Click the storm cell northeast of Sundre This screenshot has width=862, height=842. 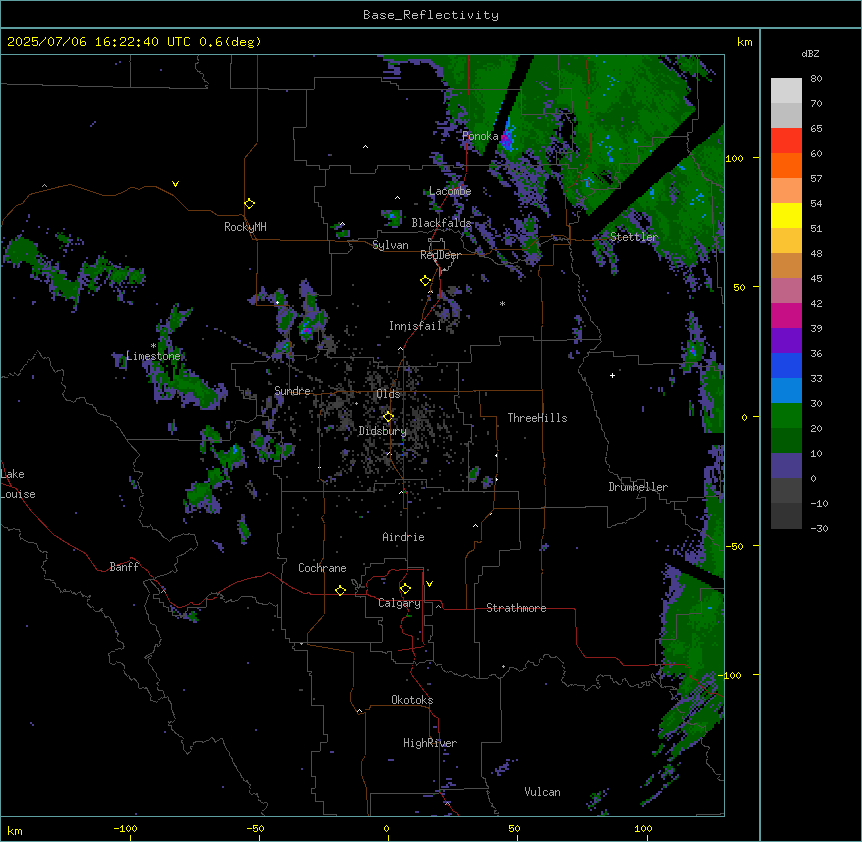click(x=306, y=329)
